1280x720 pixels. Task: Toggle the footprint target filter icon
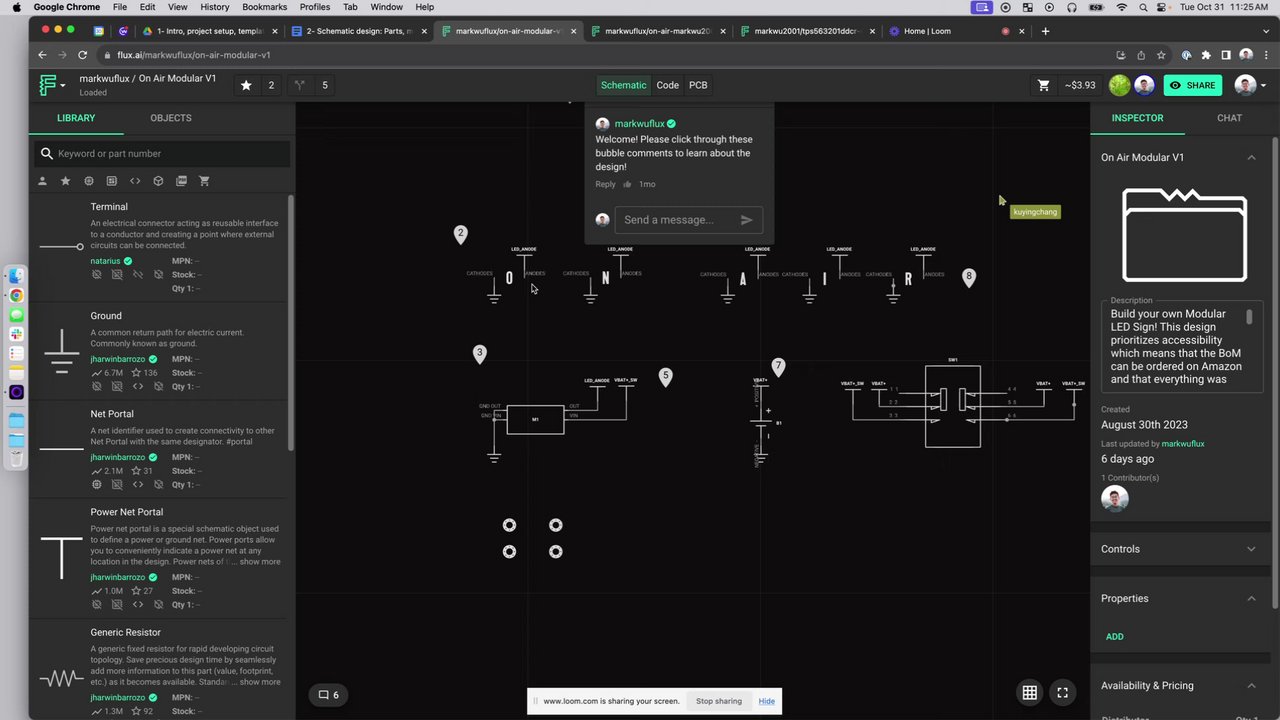[88, 181]
